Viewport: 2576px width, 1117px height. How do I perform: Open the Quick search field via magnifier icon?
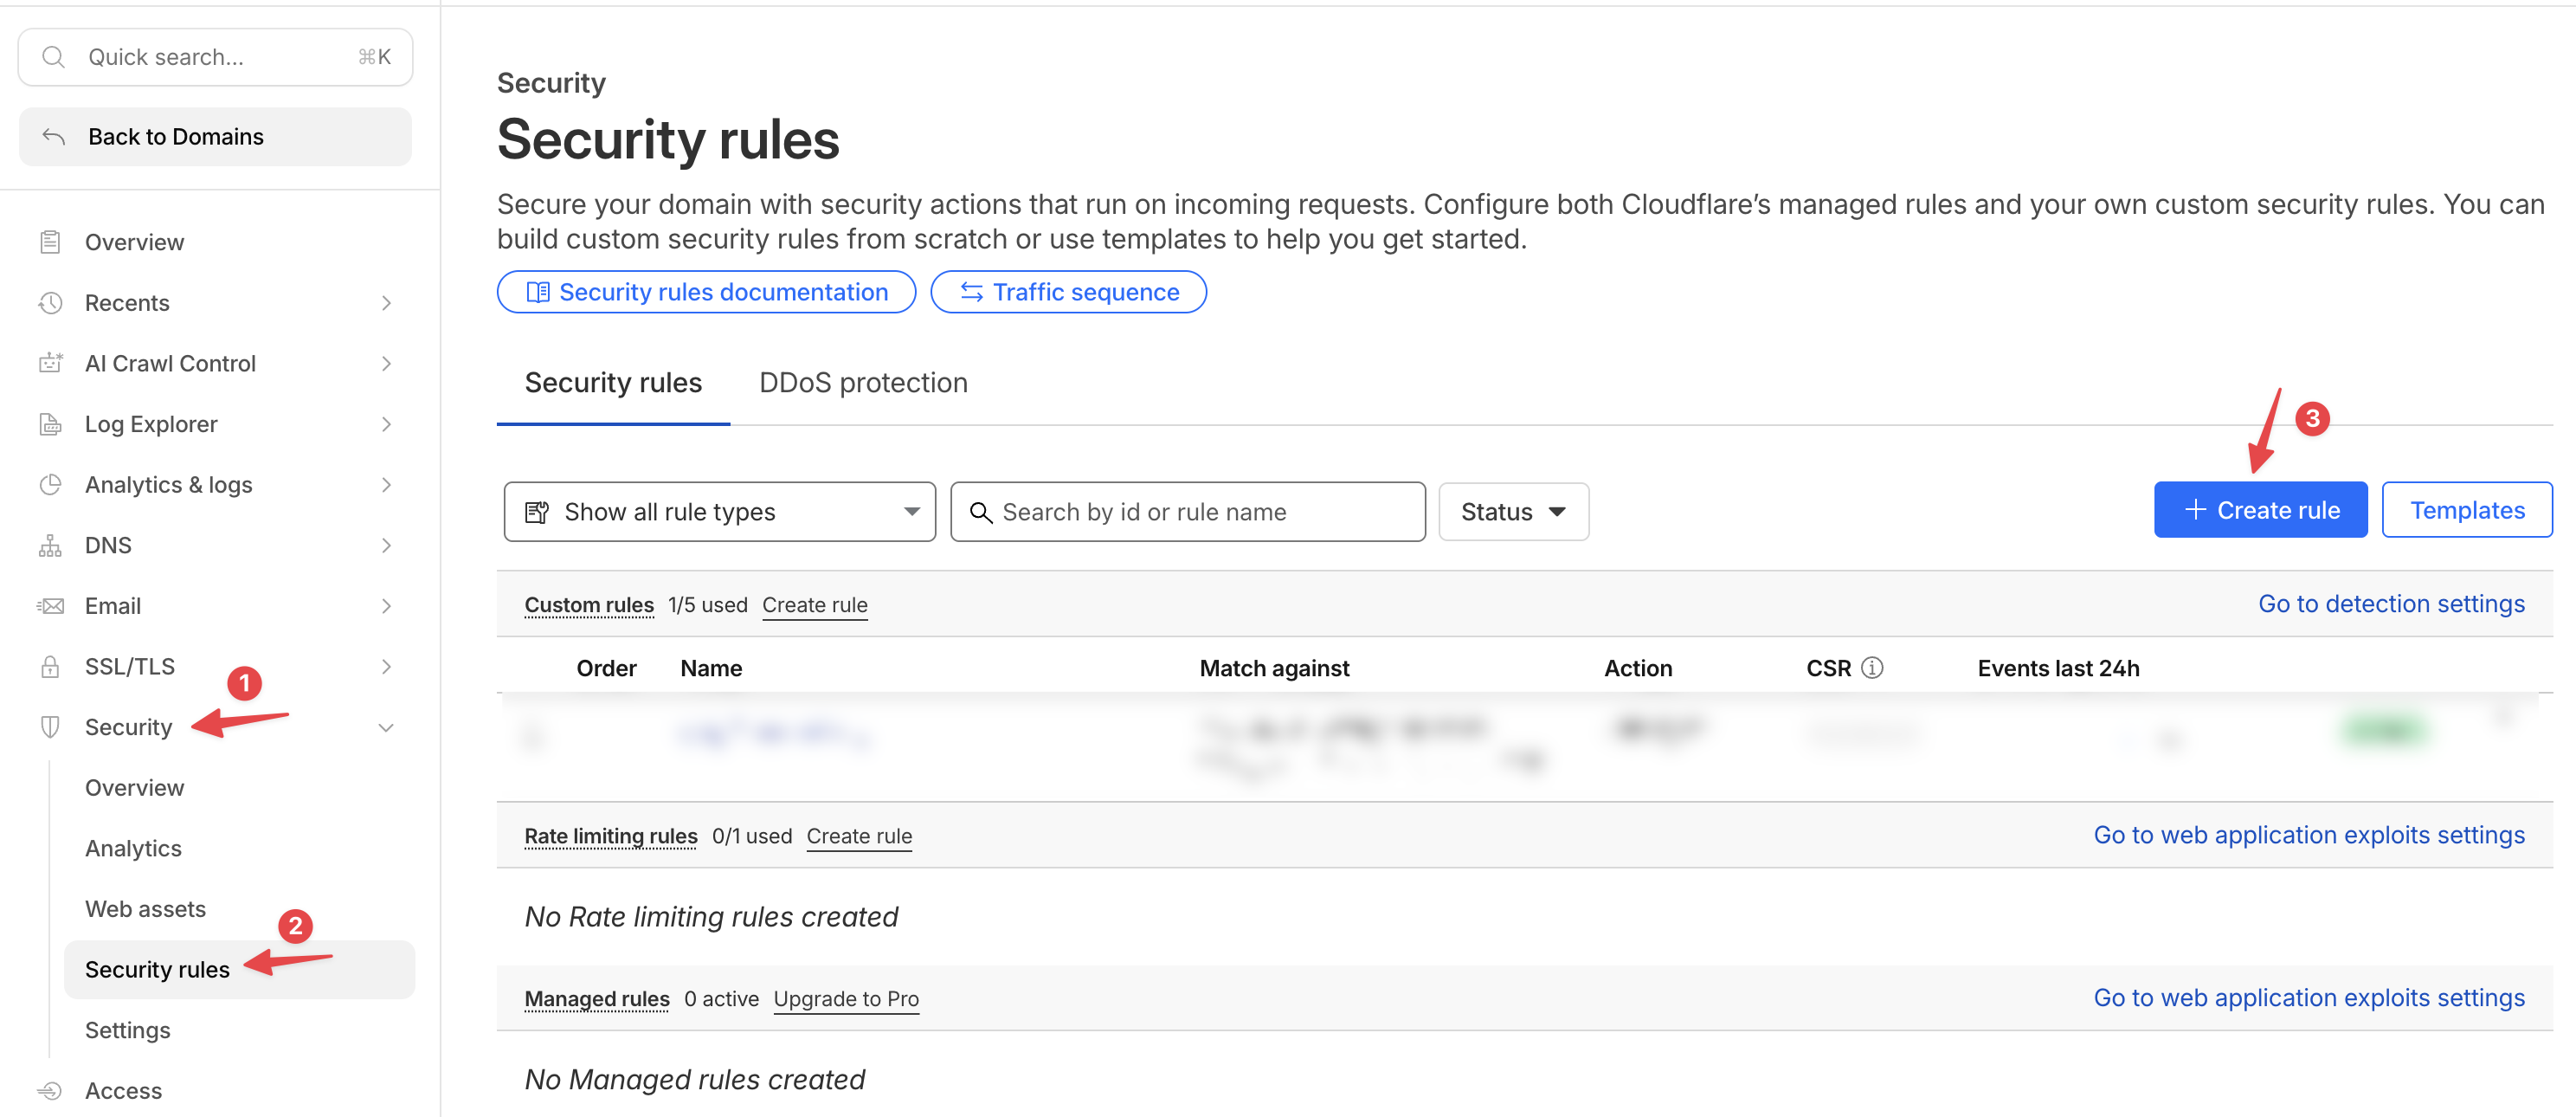click(x=55, y=56)
